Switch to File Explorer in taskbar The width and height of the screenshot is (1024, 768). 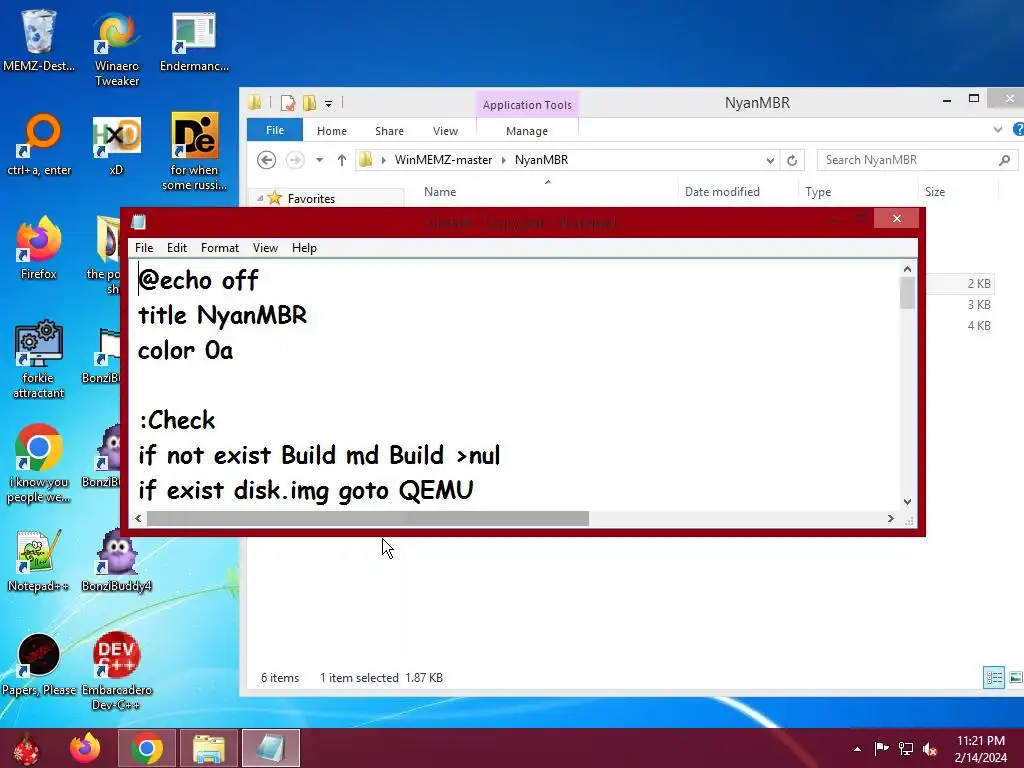click(x=209, y=748)
